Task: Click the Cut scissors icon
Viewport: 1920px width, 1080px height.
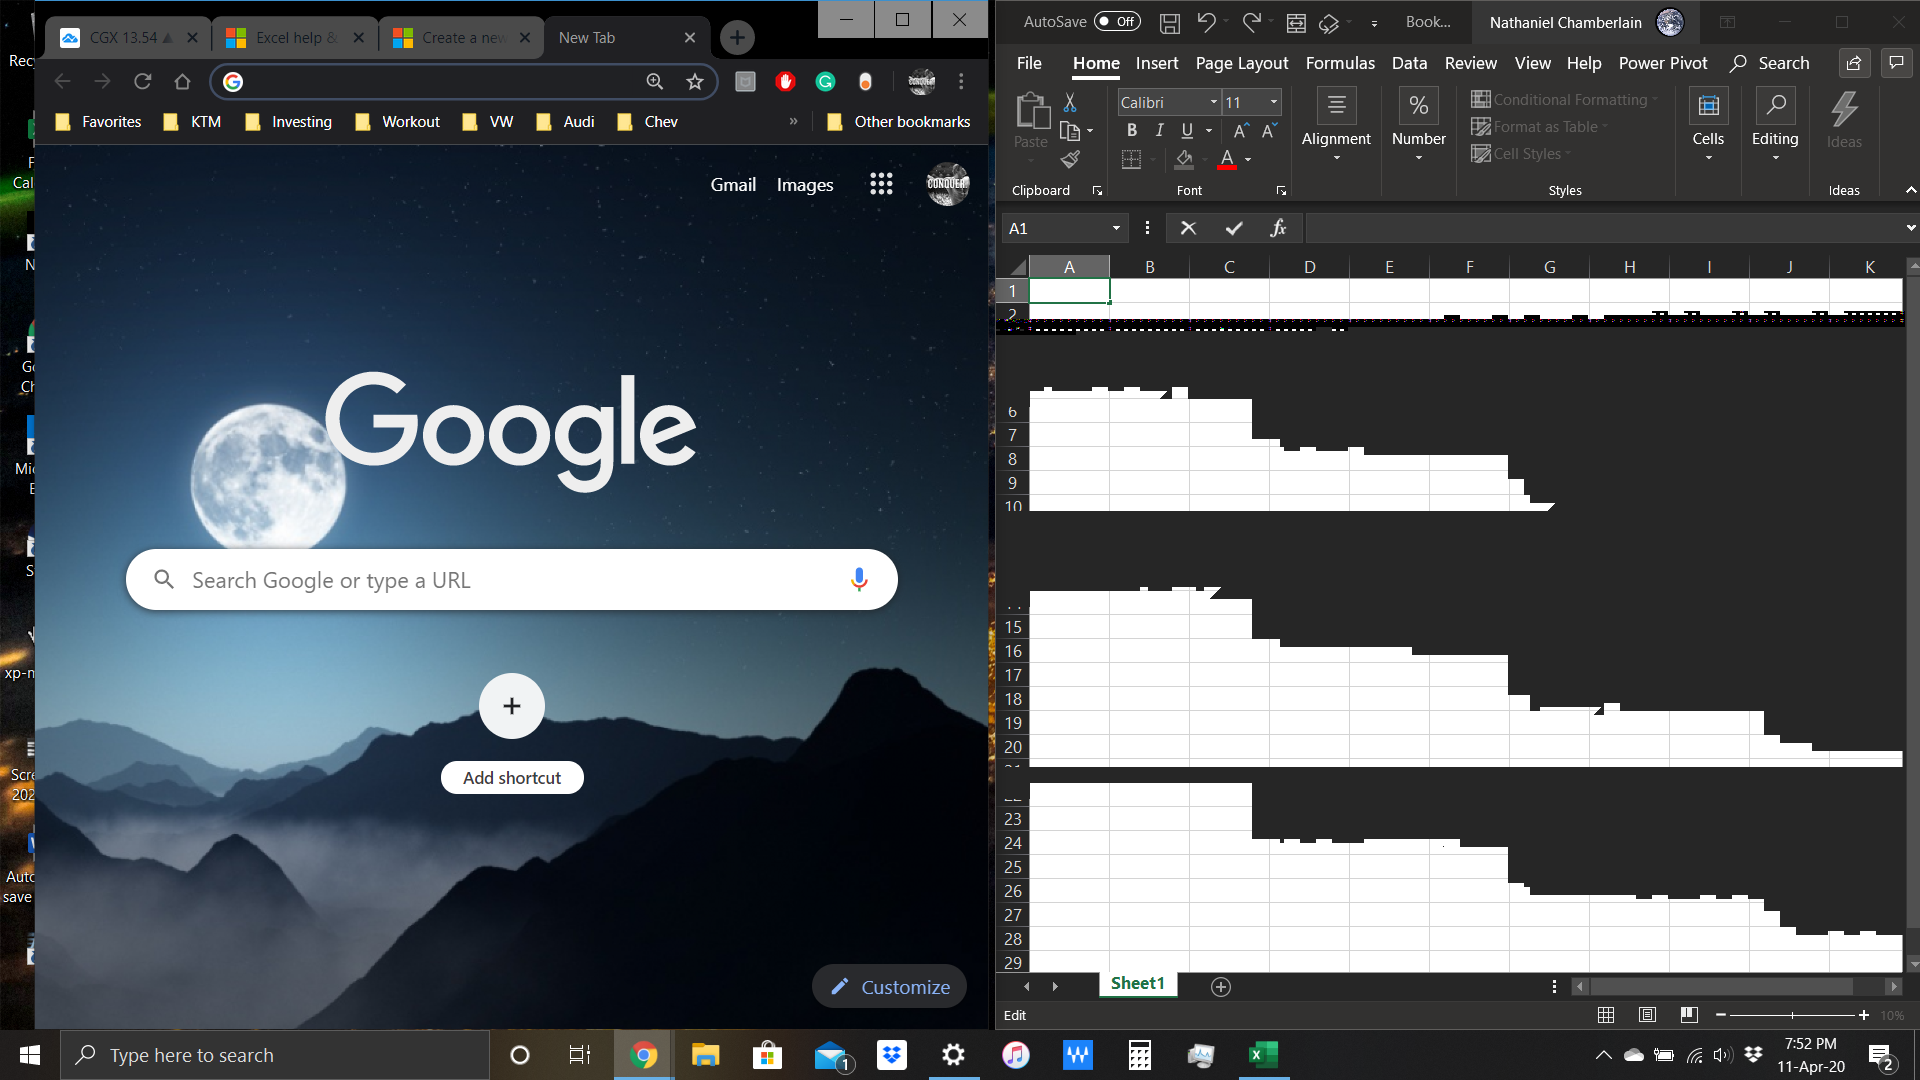Action: tap(1070, 102)
